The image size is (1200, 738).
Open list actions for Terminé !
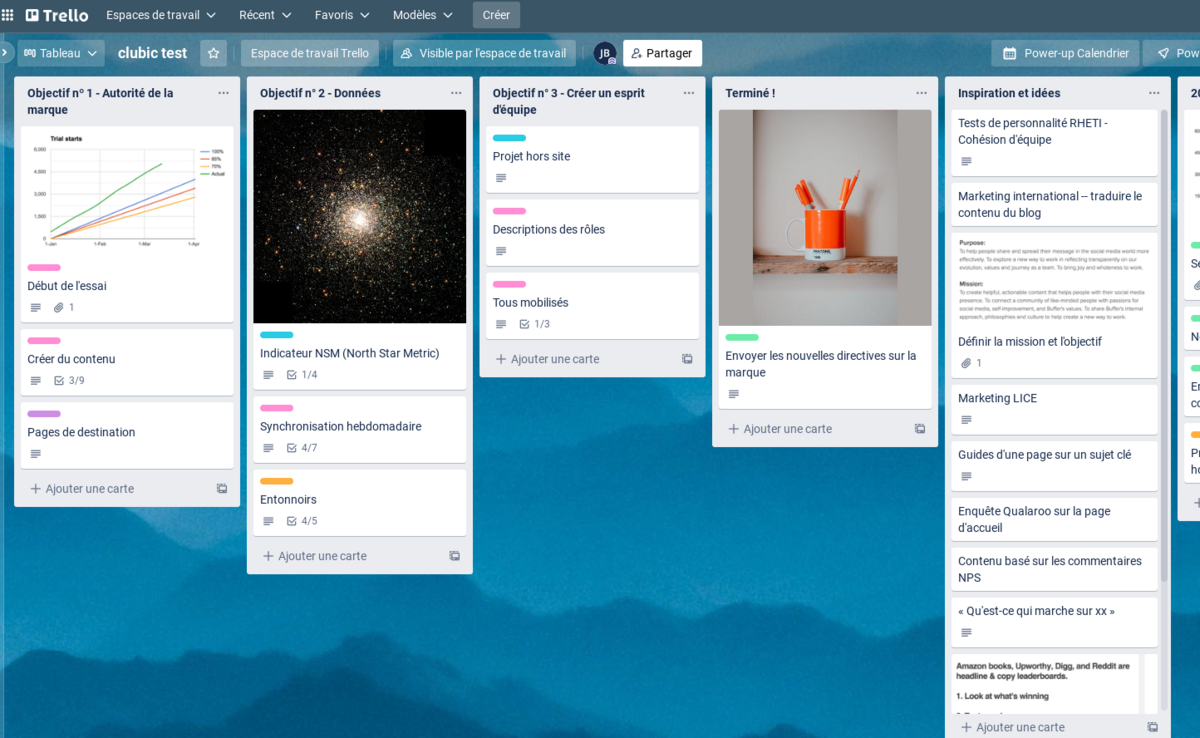pos(921,93)
